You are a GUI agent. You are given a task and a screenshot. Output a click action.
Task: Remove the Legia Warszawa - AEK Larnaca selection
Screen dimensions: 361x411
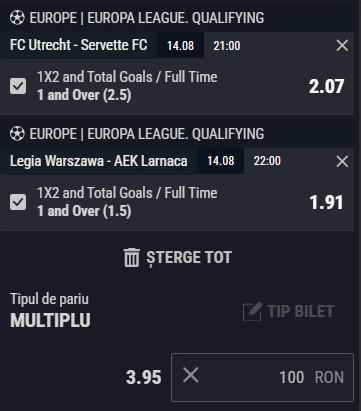pyautogui.click(x=342, y=161)
